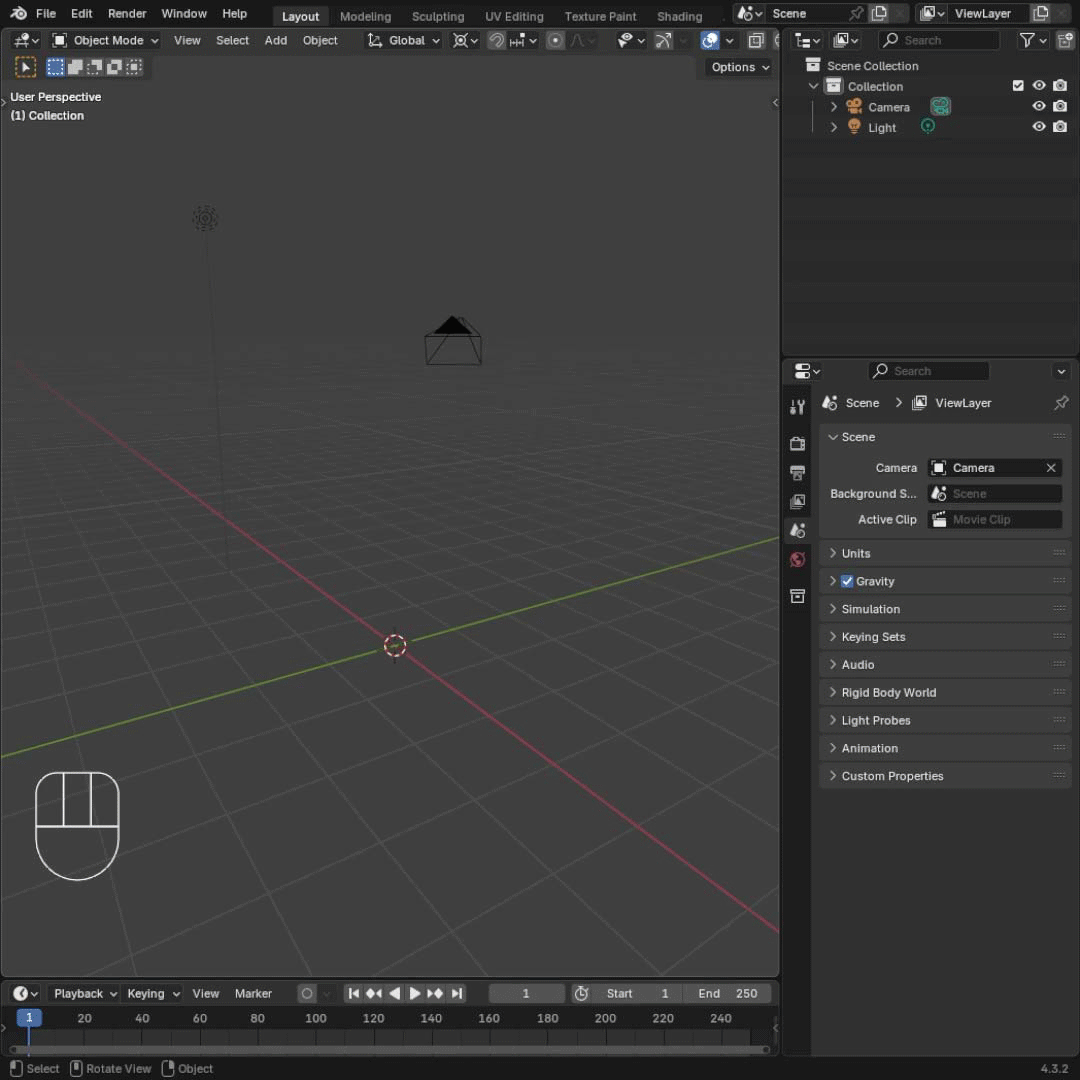Image resolution: width=1080 pixels, height=1080 pixels.
Task: Open the Tool properties tab
Action: (797, 407)
